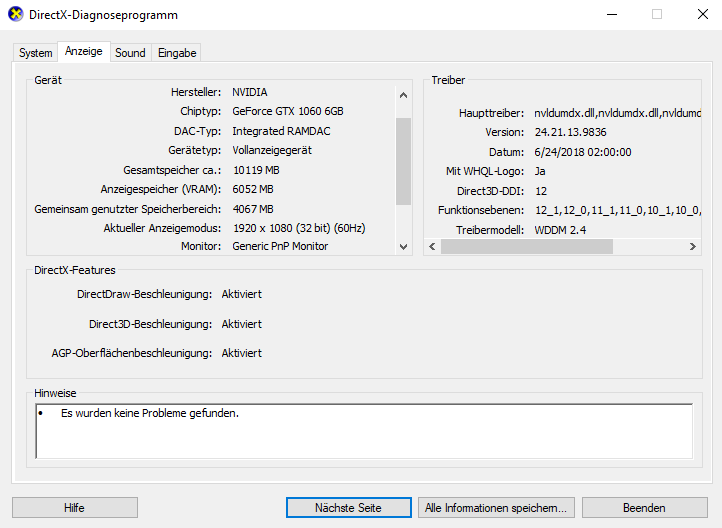Click the Gerät list scroll-down arrow

(x=403, y=247)
